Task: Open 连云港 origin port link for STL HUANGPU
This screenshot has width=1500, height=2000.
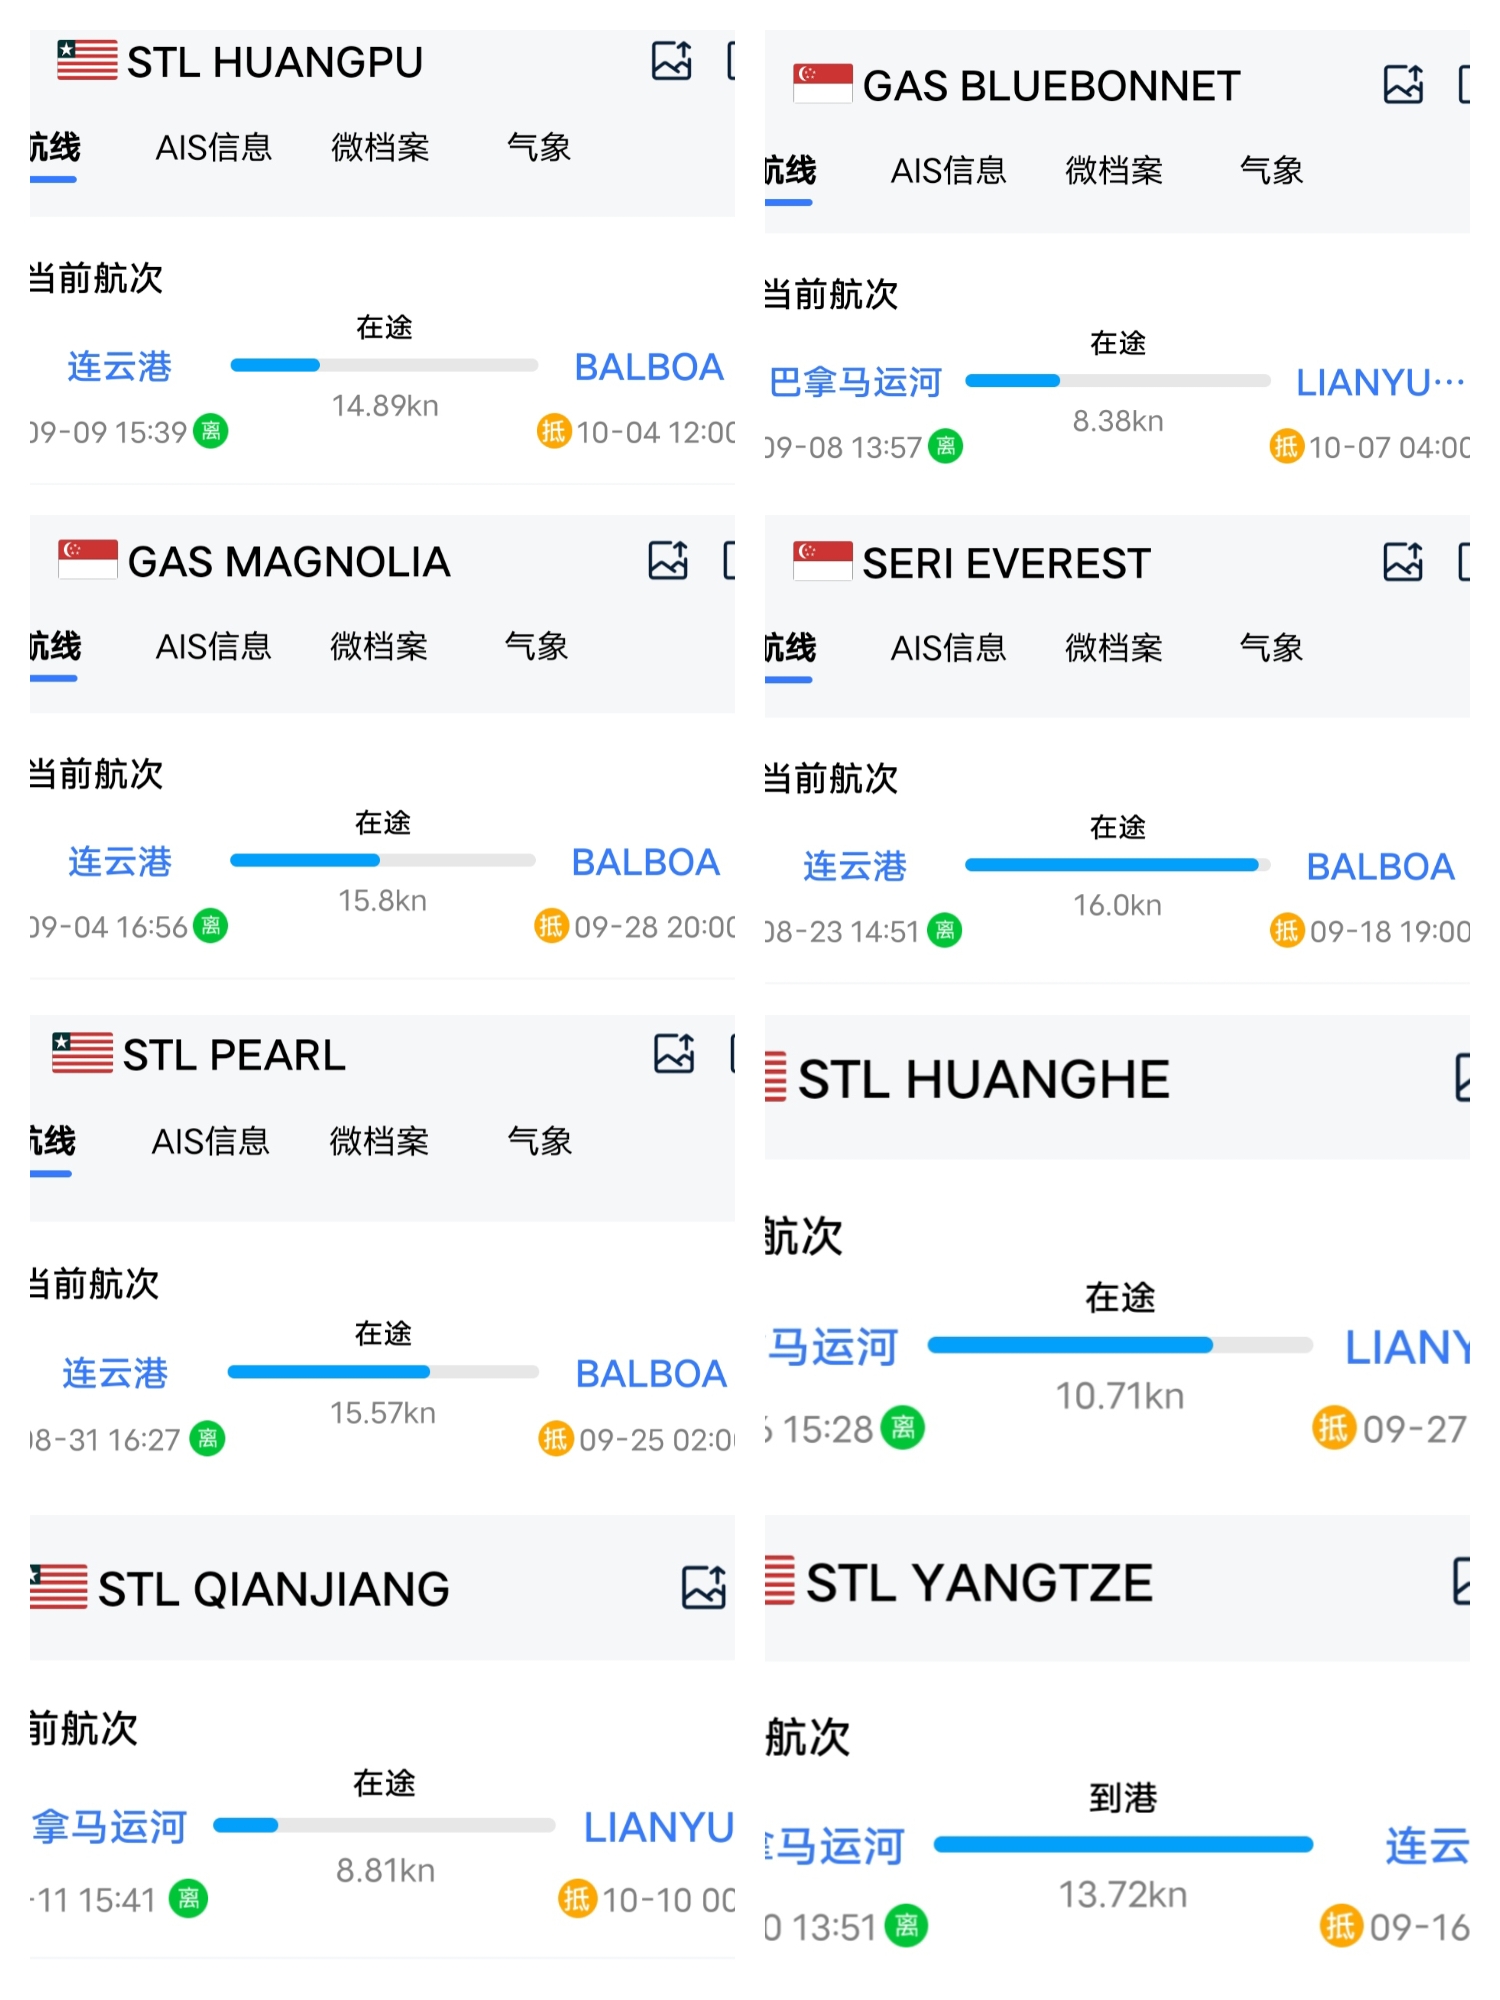Action: coord(120,367)
